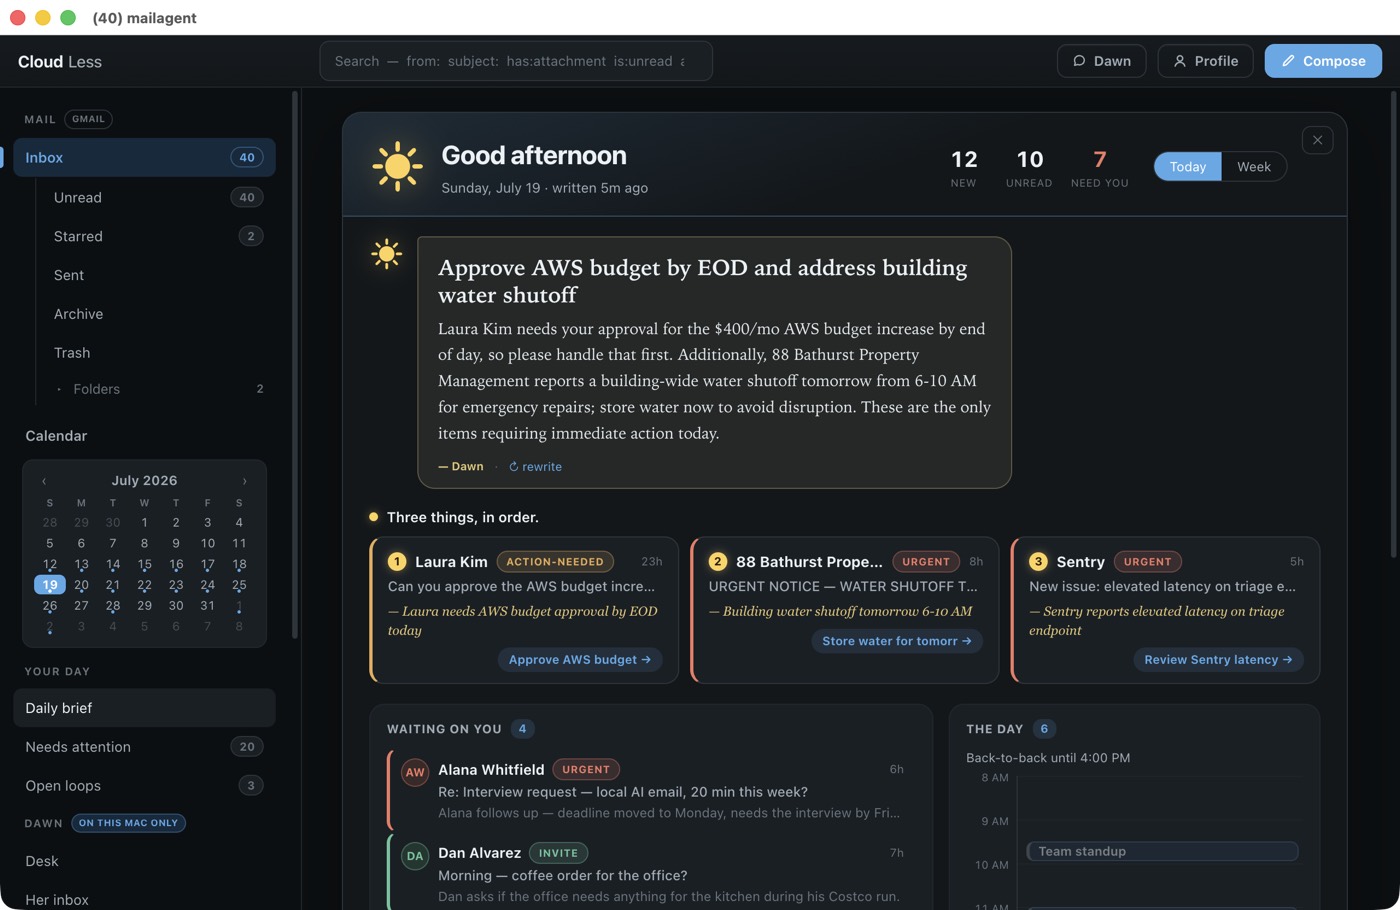
Task: Open Laura Kim priority card
Action: 524,610
